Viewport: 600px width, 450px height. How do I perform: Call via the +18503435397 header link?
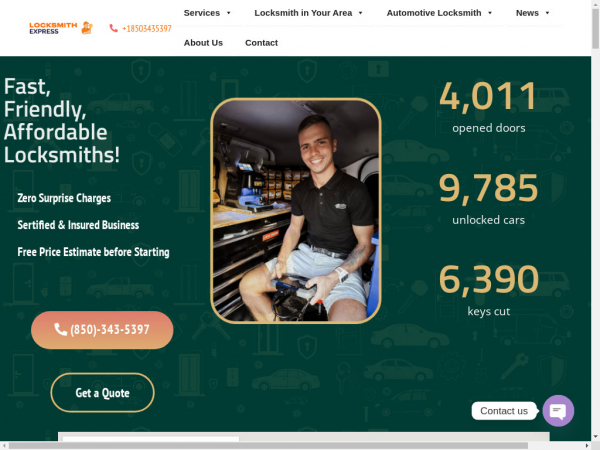tap(146, 28)
